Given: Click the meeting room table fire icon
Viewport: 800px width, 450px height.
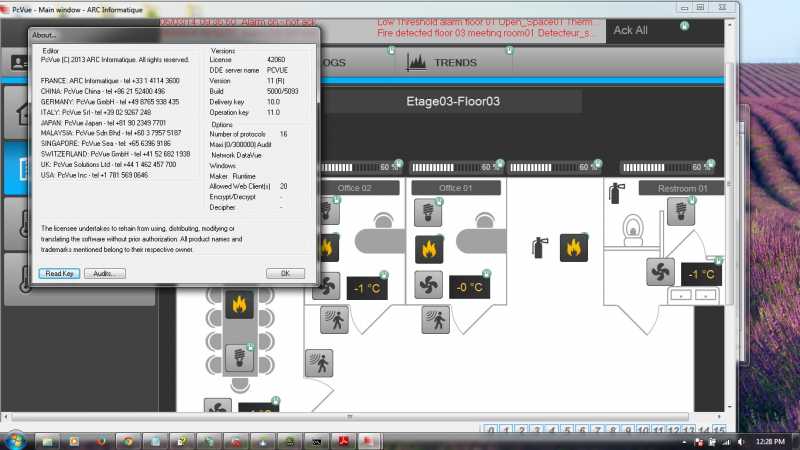Looking at the screenshot, I should 239,305.
